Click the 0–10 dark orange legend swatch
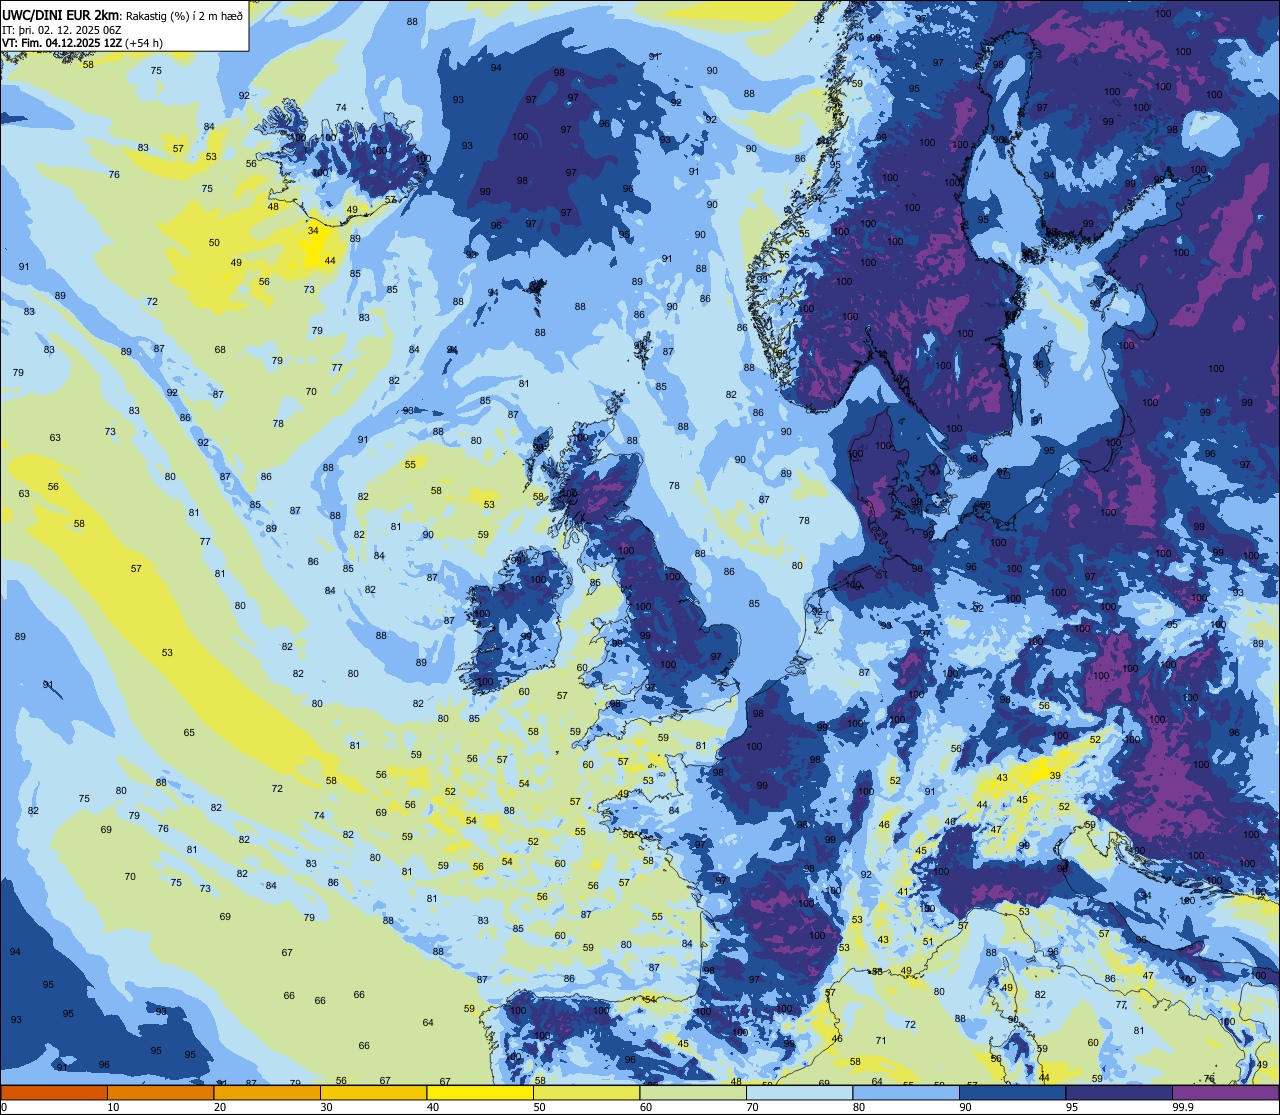Screen dimensions: 1280x1115 pos(54,1092)
